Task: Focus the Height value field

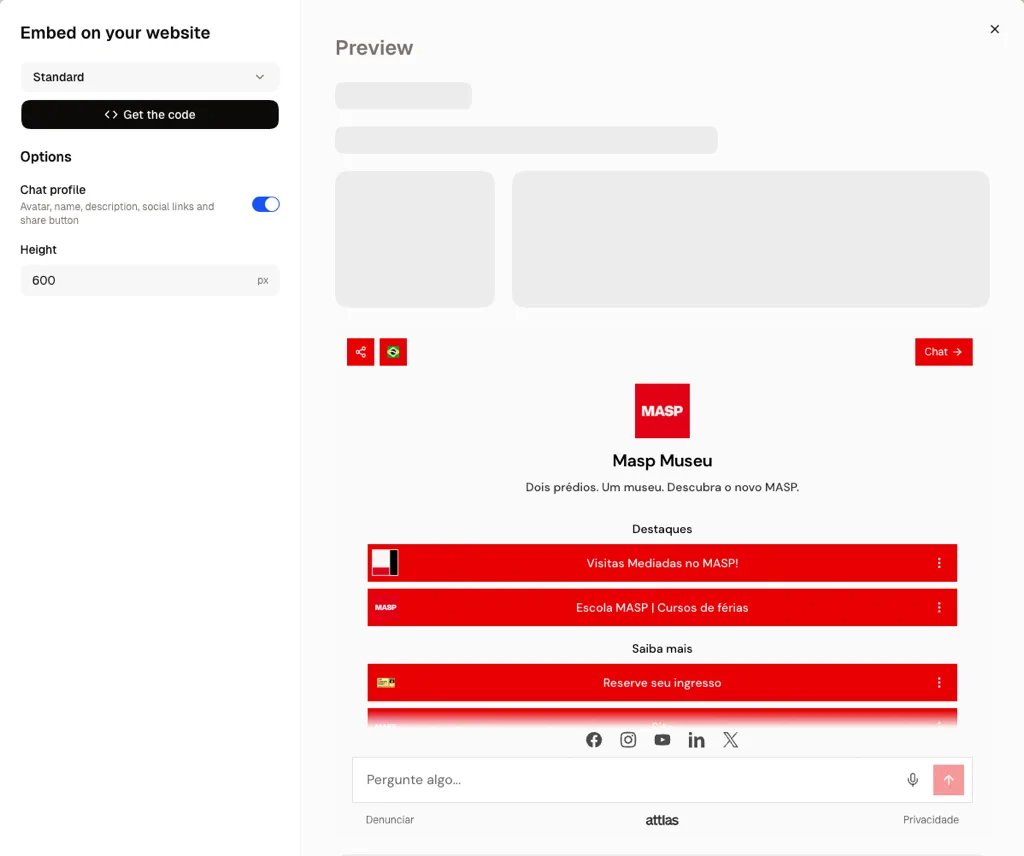Action: pyautogui.click(x=150, y=280)
